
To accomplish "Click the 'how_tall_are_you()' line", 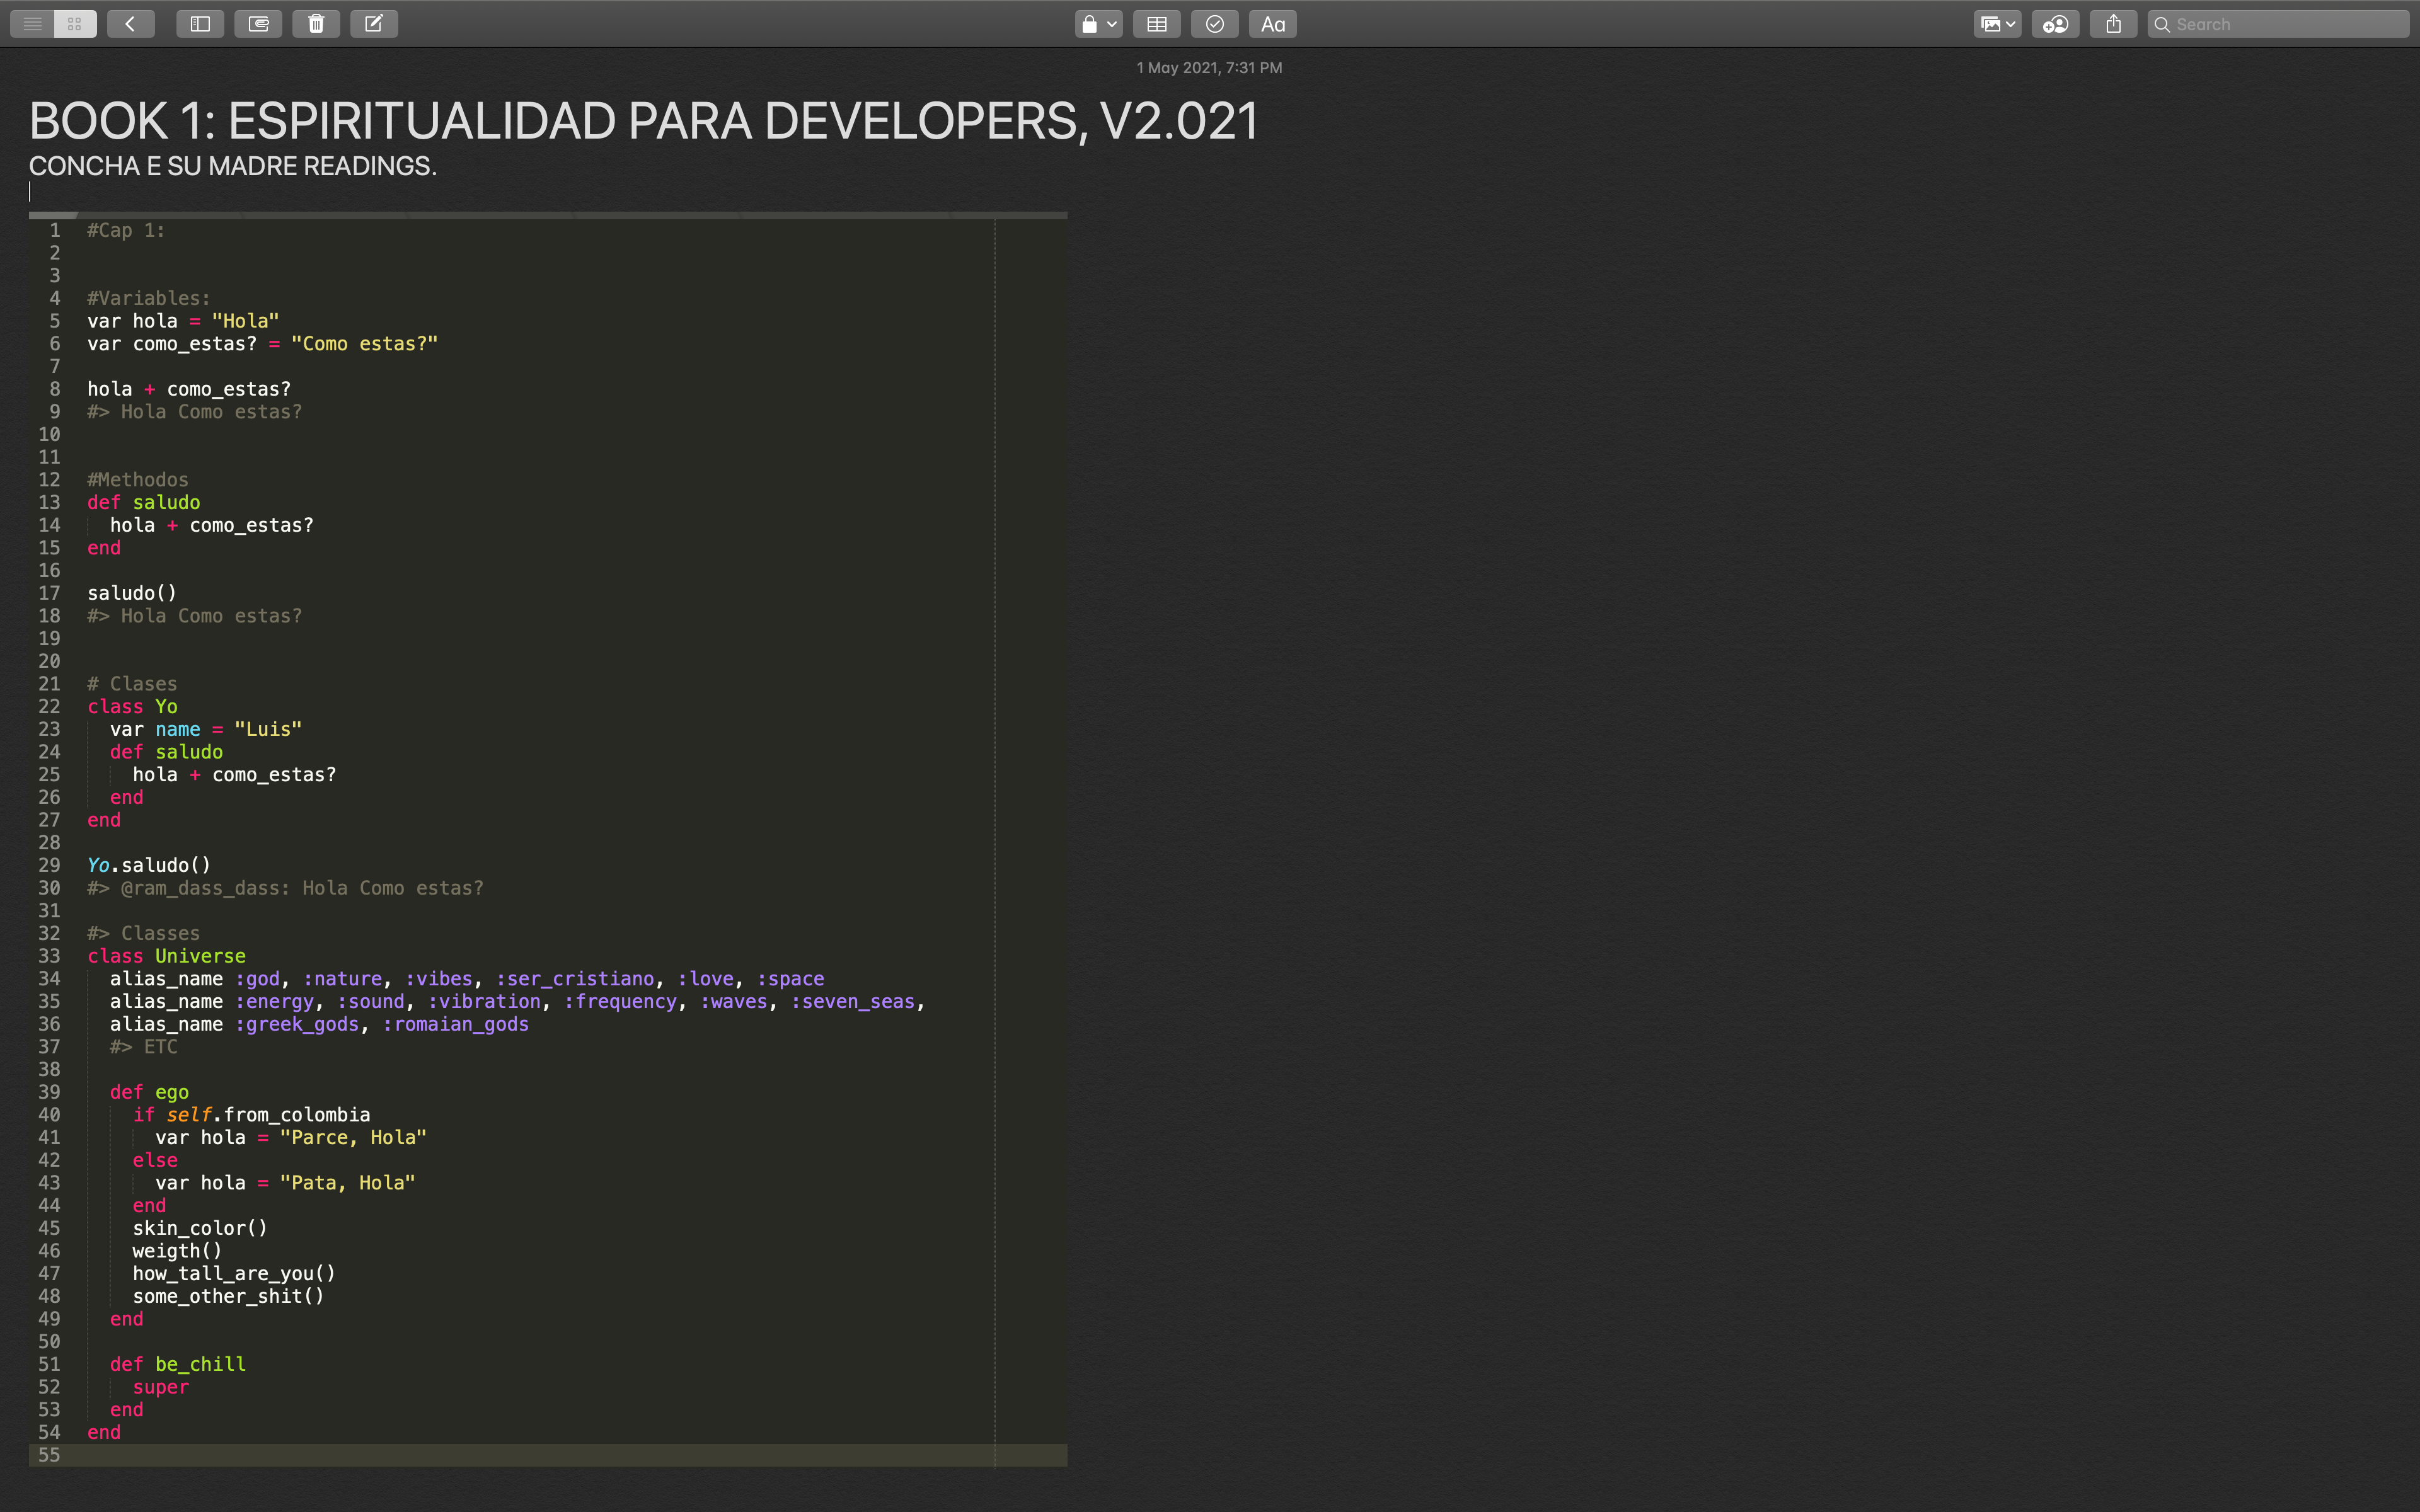I will pos(234,1273).
